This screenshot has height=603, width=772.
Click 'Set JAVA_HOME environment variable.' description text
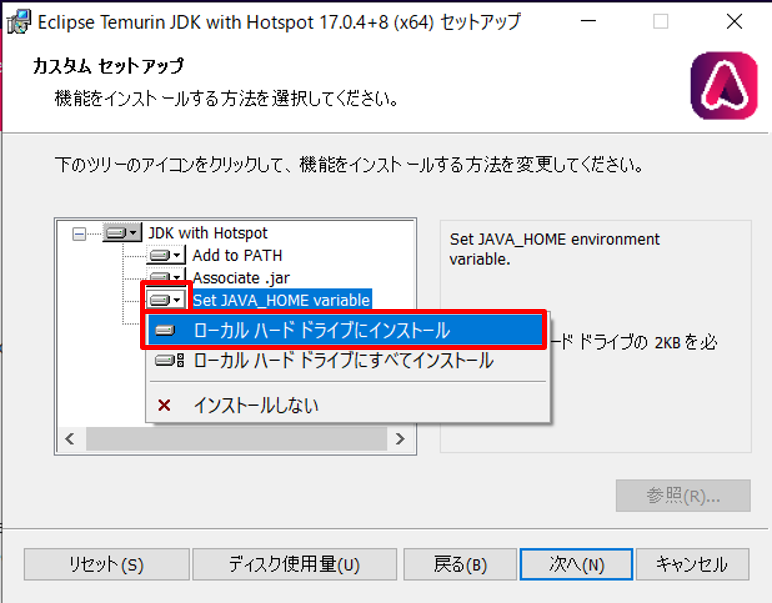(554, 249)
